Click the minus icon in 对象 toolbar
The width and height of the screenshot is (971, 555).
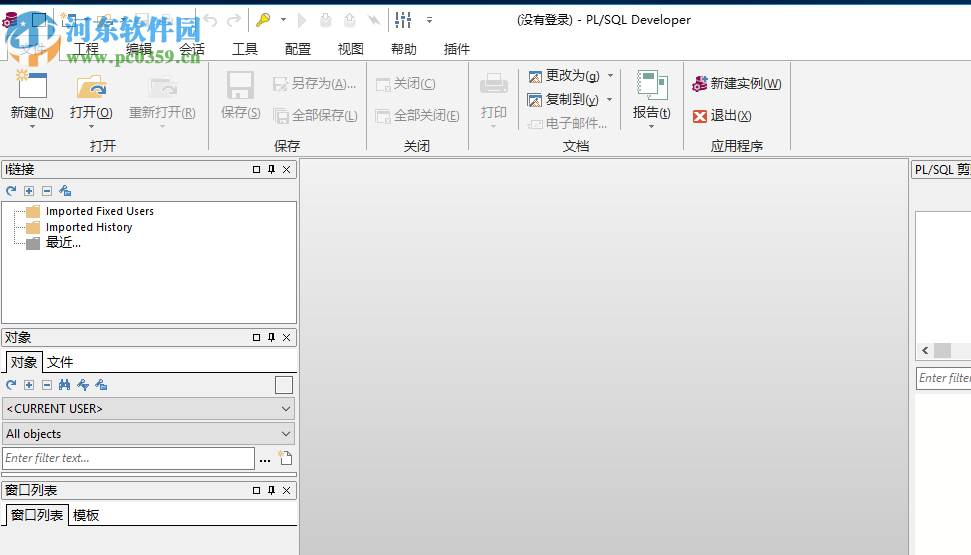pyautogui.click(x=47, y=385)
